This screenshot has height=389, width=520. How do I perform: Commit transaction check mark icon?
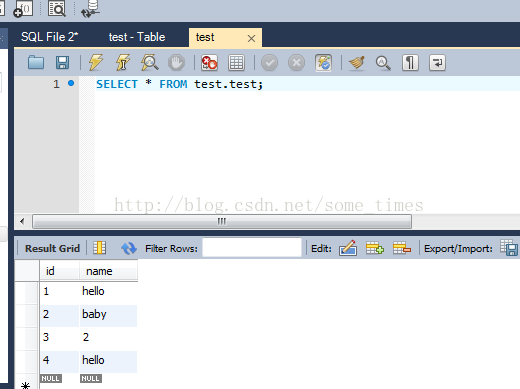coord(269,63)
